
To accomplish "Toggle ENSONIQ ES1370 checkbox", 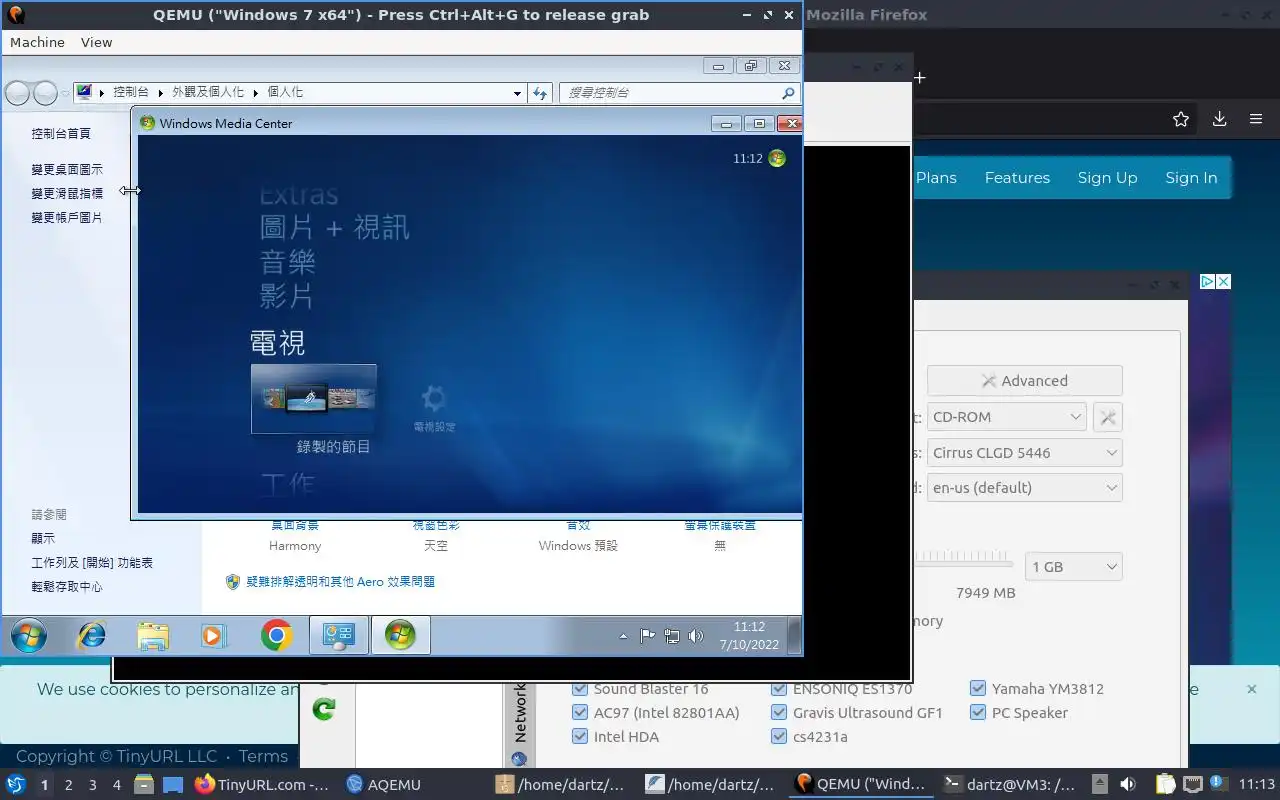I will pos(779,689).
